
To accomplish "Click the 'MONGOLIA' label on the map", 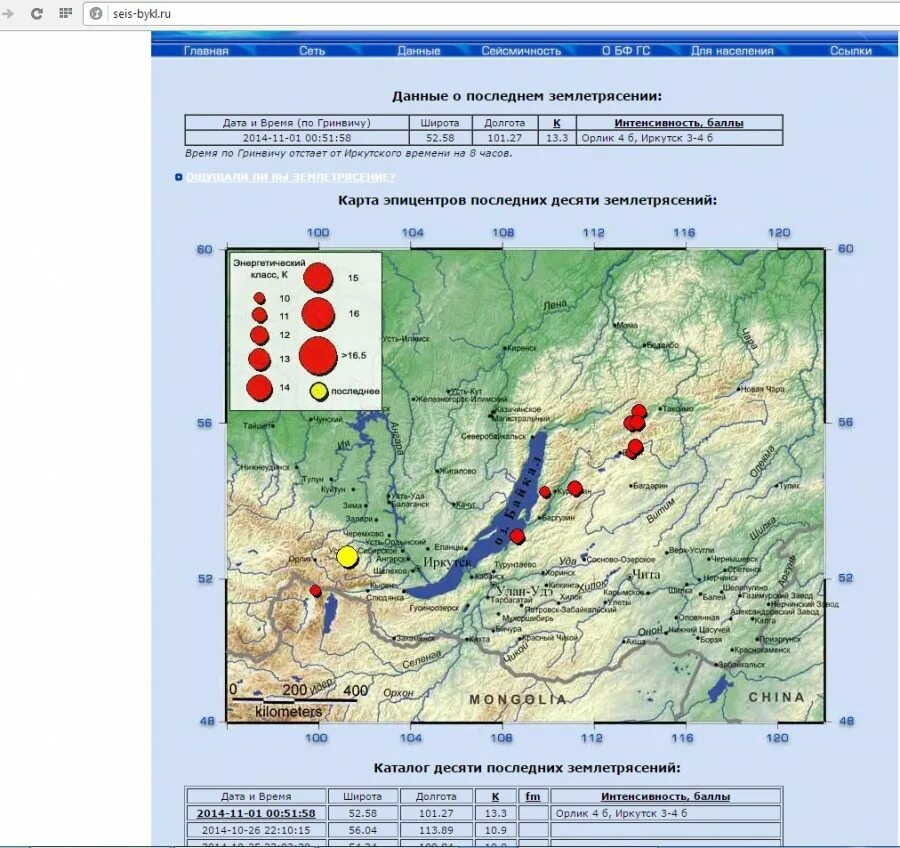I will click(x=518, y=699).
